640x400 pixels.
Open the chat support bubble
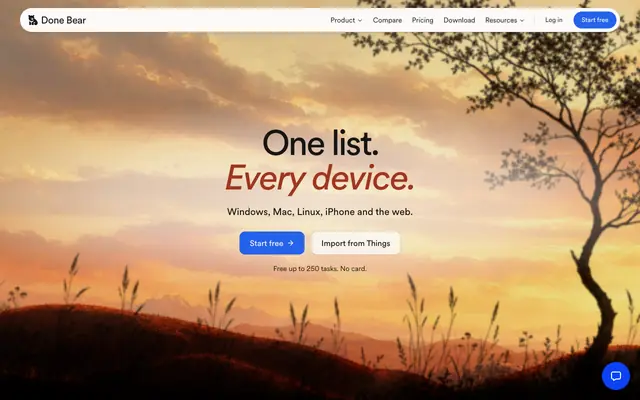[616, 376]
